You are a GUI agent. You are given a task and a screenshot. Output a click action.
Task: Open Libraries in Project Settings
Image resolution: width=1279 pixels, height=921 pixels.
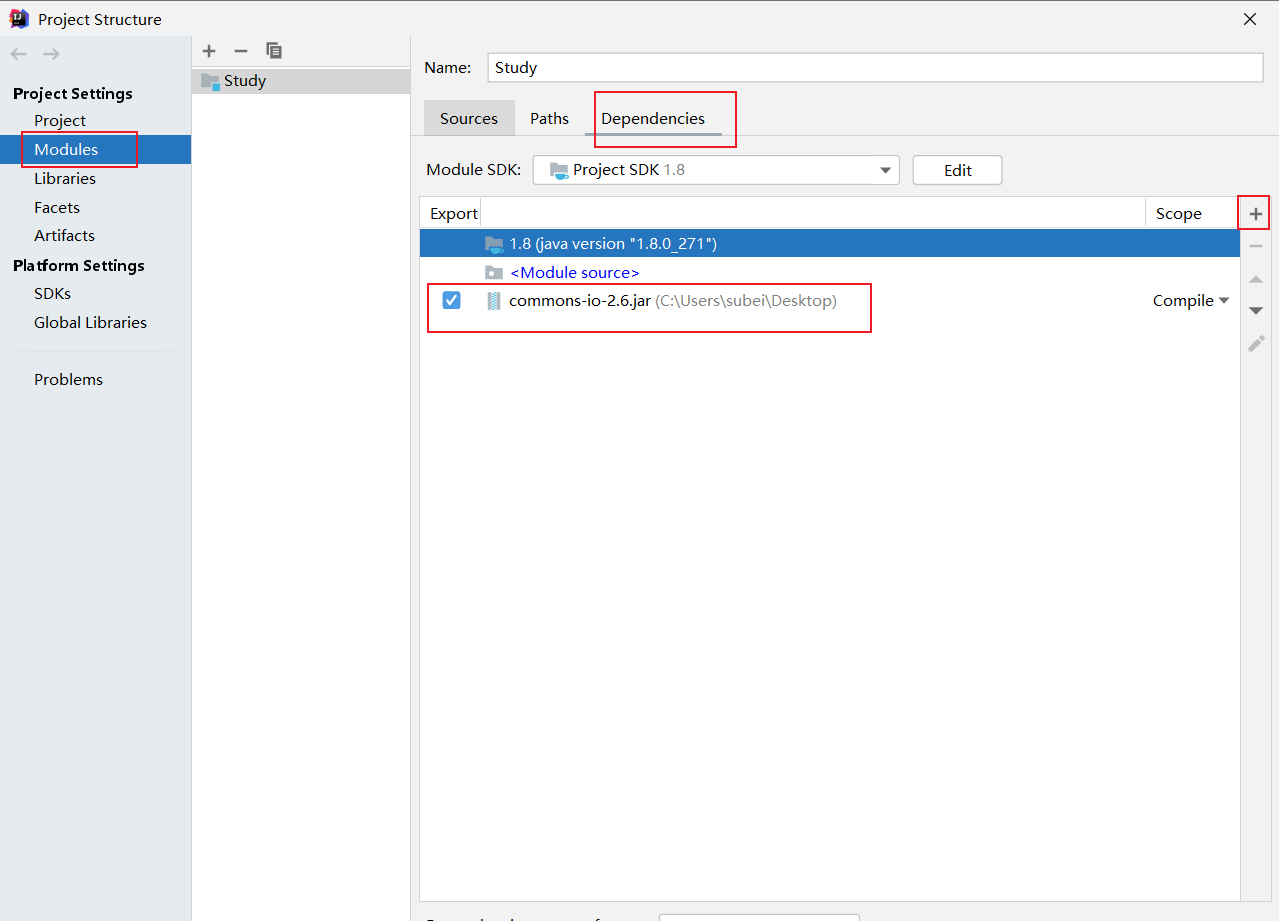coord(65,178)
